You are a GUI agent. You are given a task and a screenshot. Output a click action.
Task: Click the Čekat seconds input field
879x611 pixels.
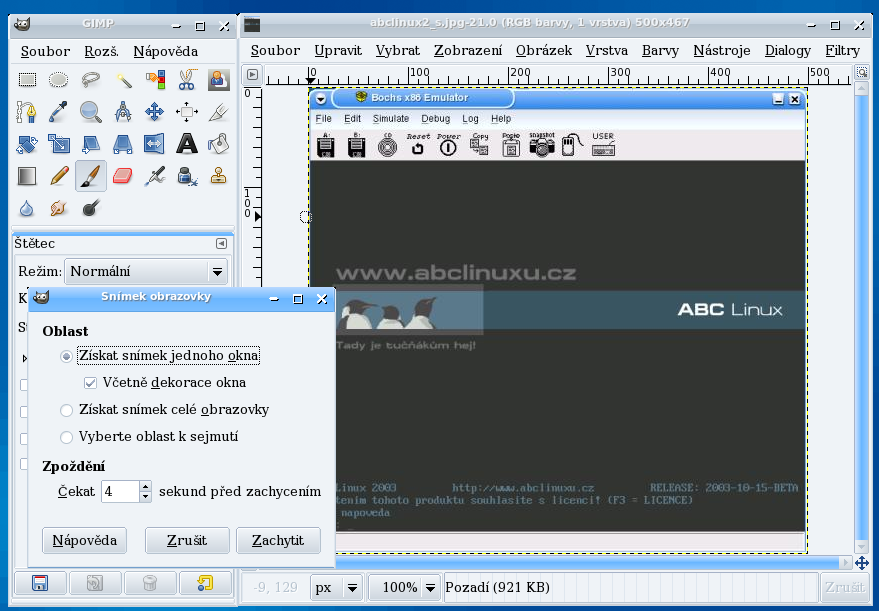120,492
